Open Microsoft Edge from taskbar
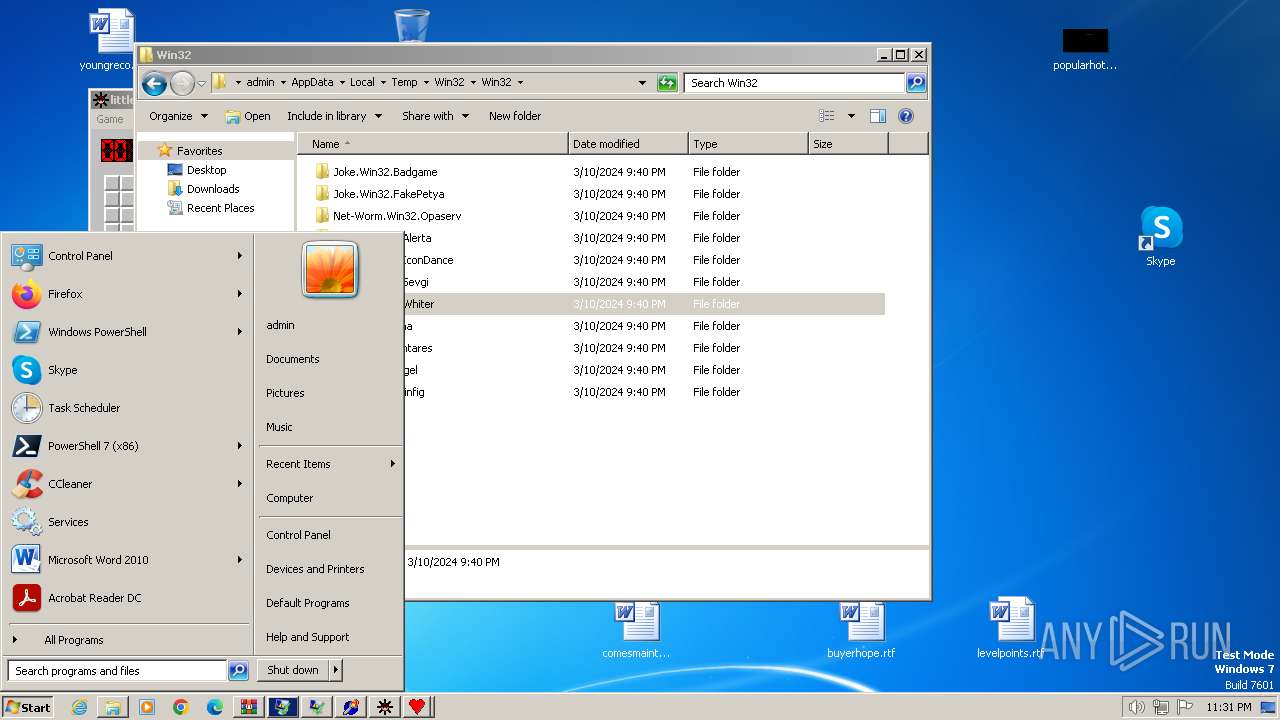The image size is (1280, 720). [214, 707]
